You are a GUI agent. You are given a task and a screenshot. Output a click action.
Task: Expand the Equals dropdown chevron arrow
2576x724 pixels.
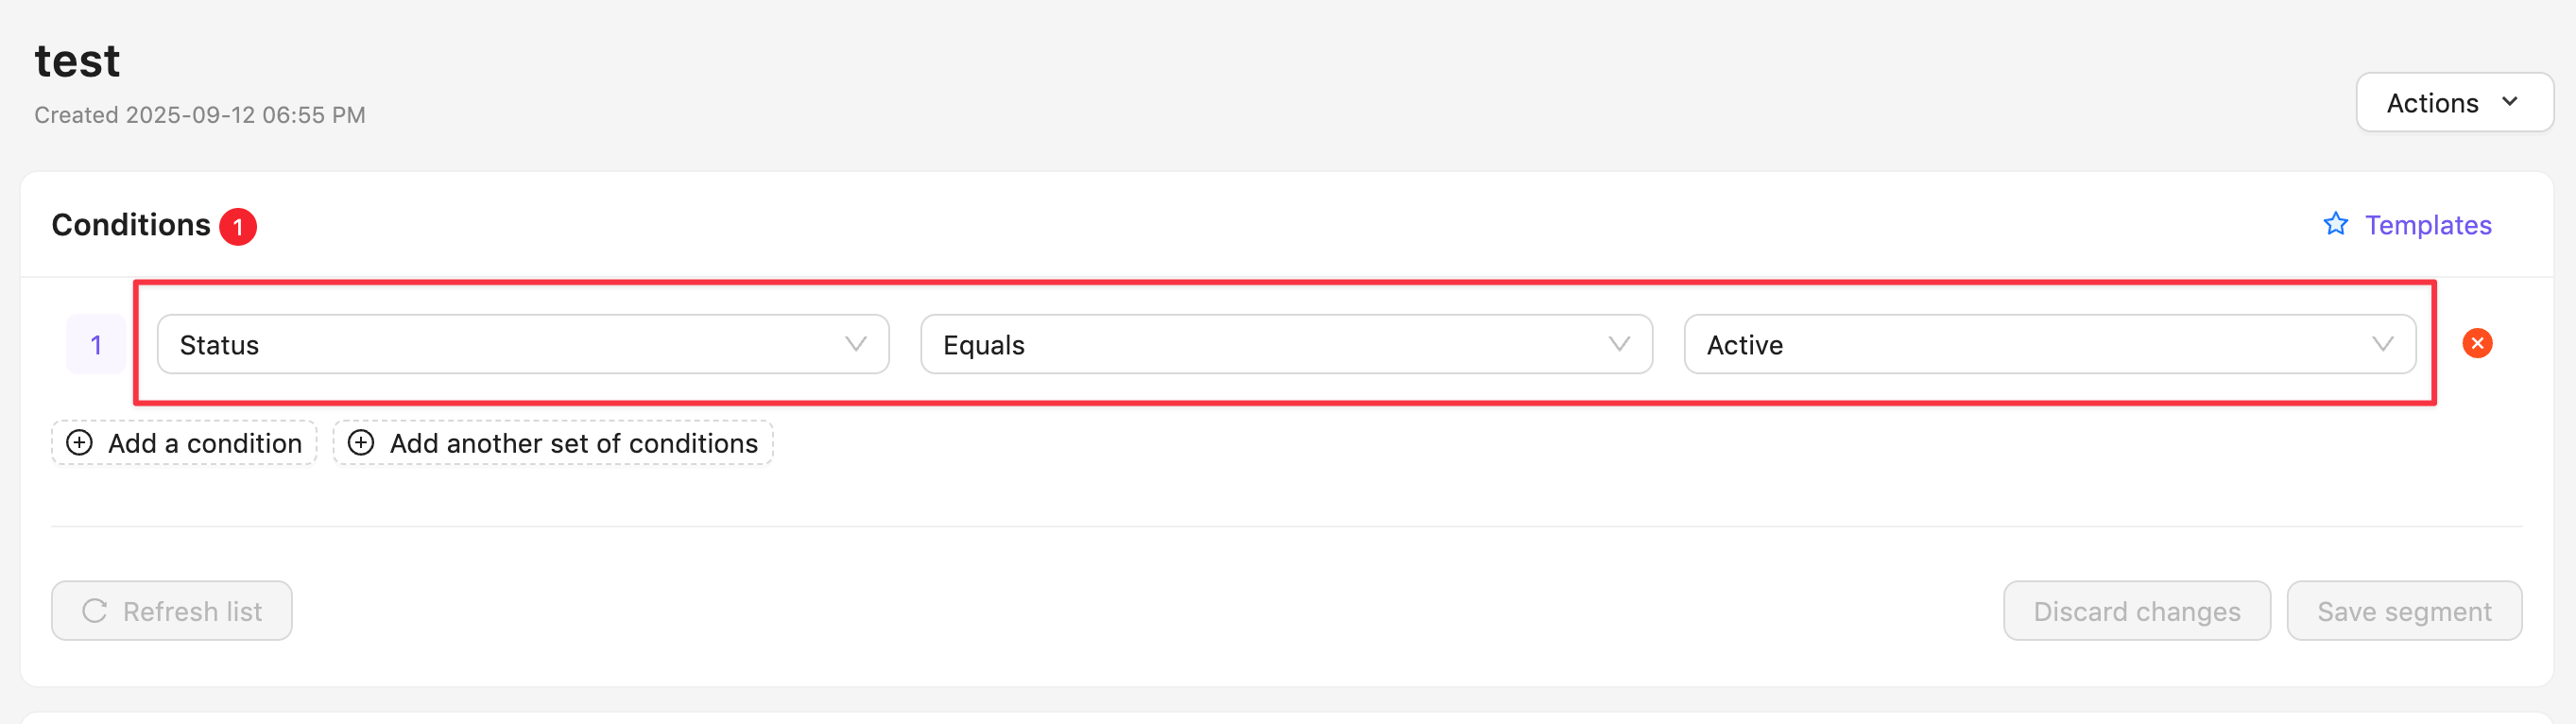[x=1619, y=344]
